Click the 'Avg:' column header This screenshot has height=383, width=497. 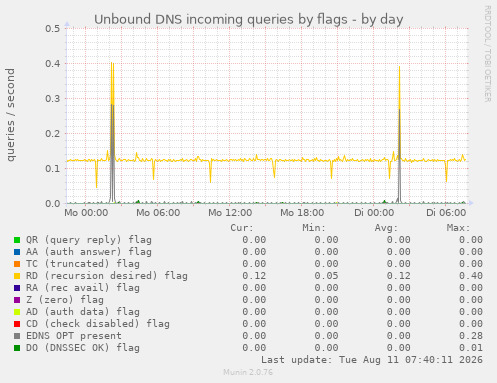386,228
